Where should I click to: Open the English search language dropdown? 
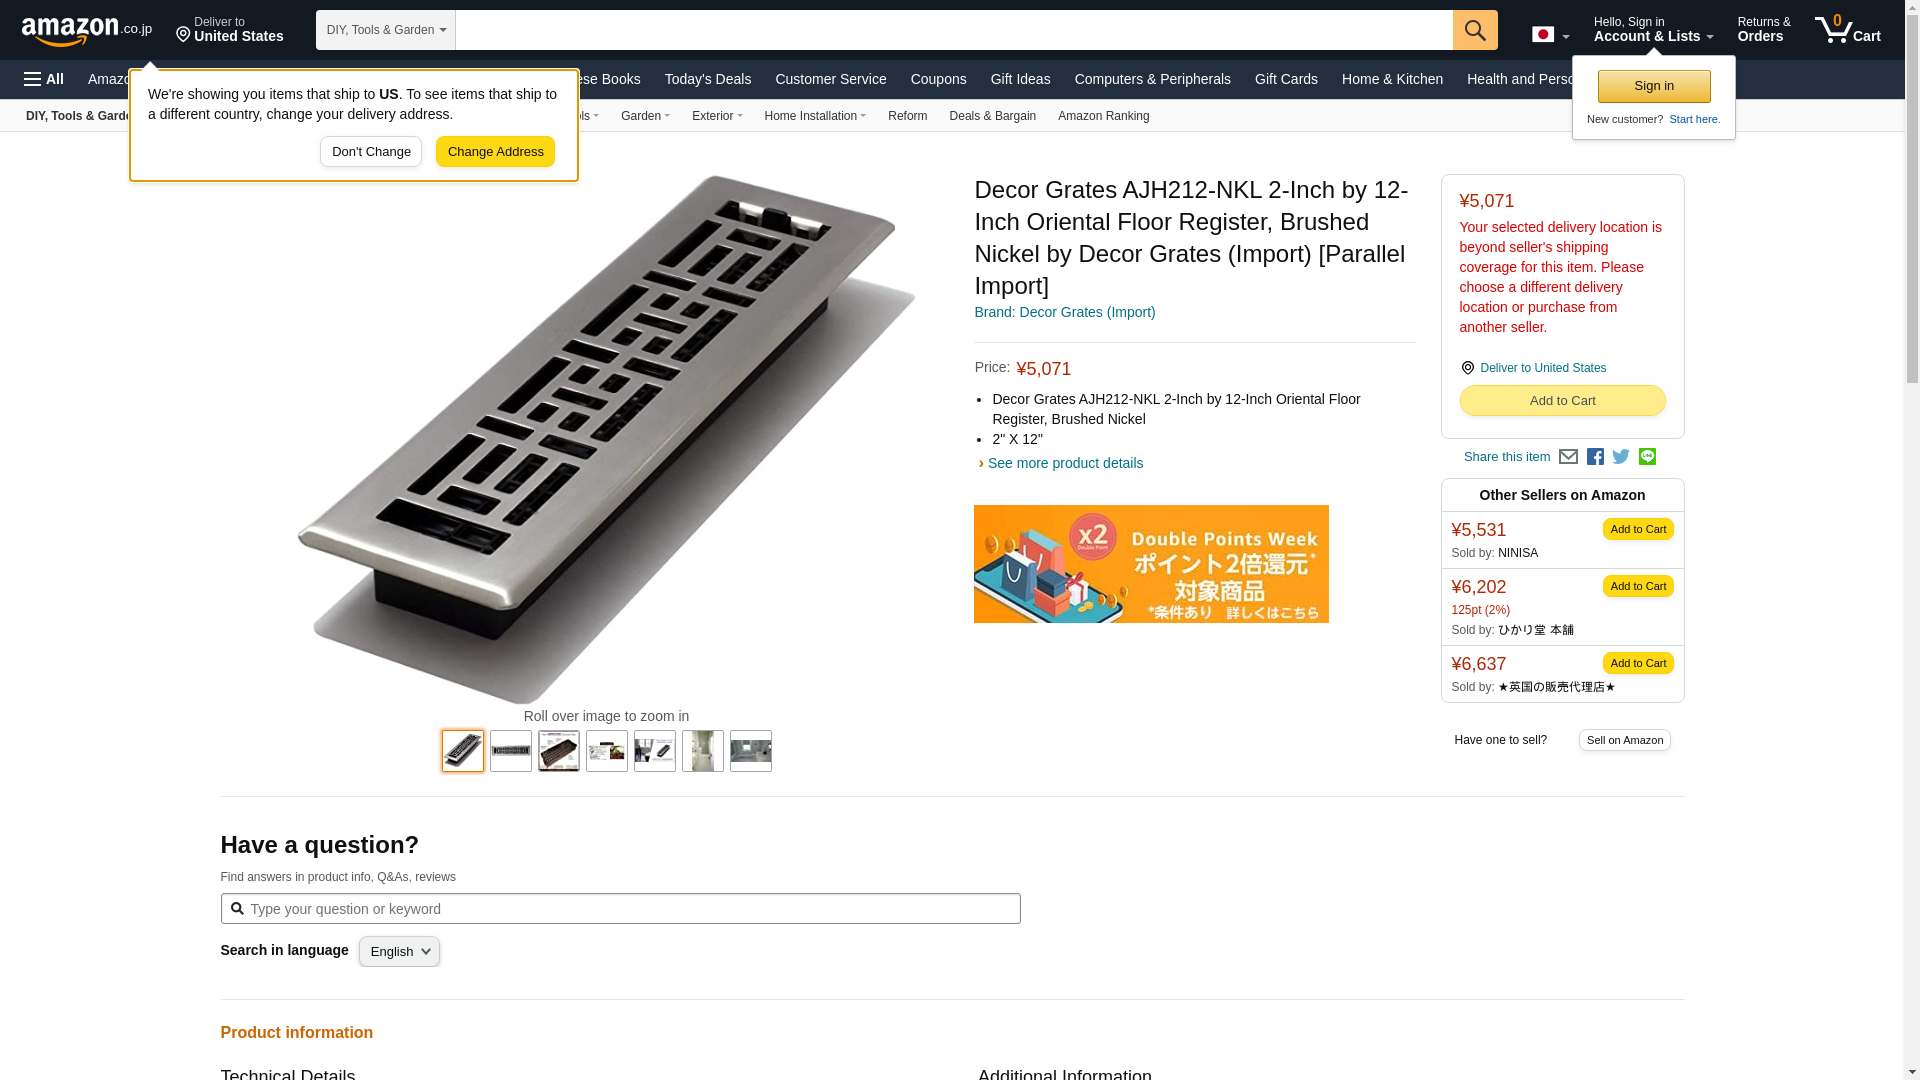(399, 951)
